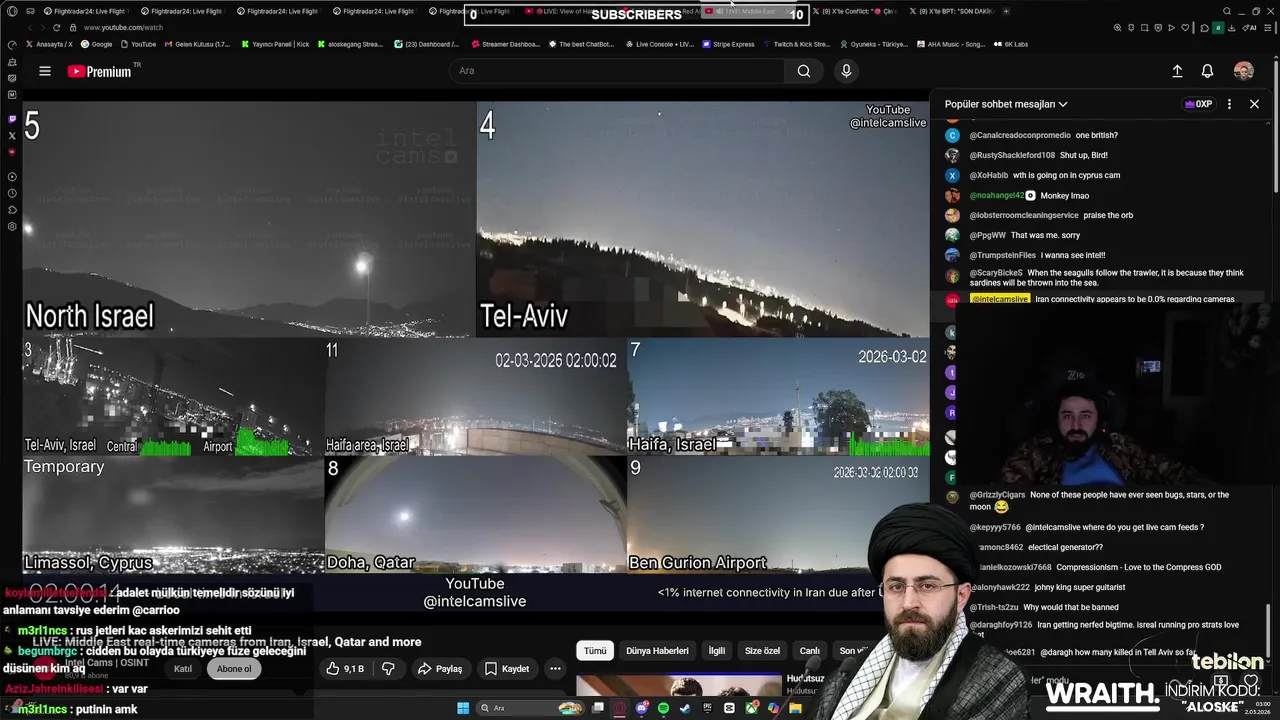Click @TrumpsteinFiles i wanna see intel message
The height and width of the screenshot is (720, 1280).
(x=1025, y=255)
